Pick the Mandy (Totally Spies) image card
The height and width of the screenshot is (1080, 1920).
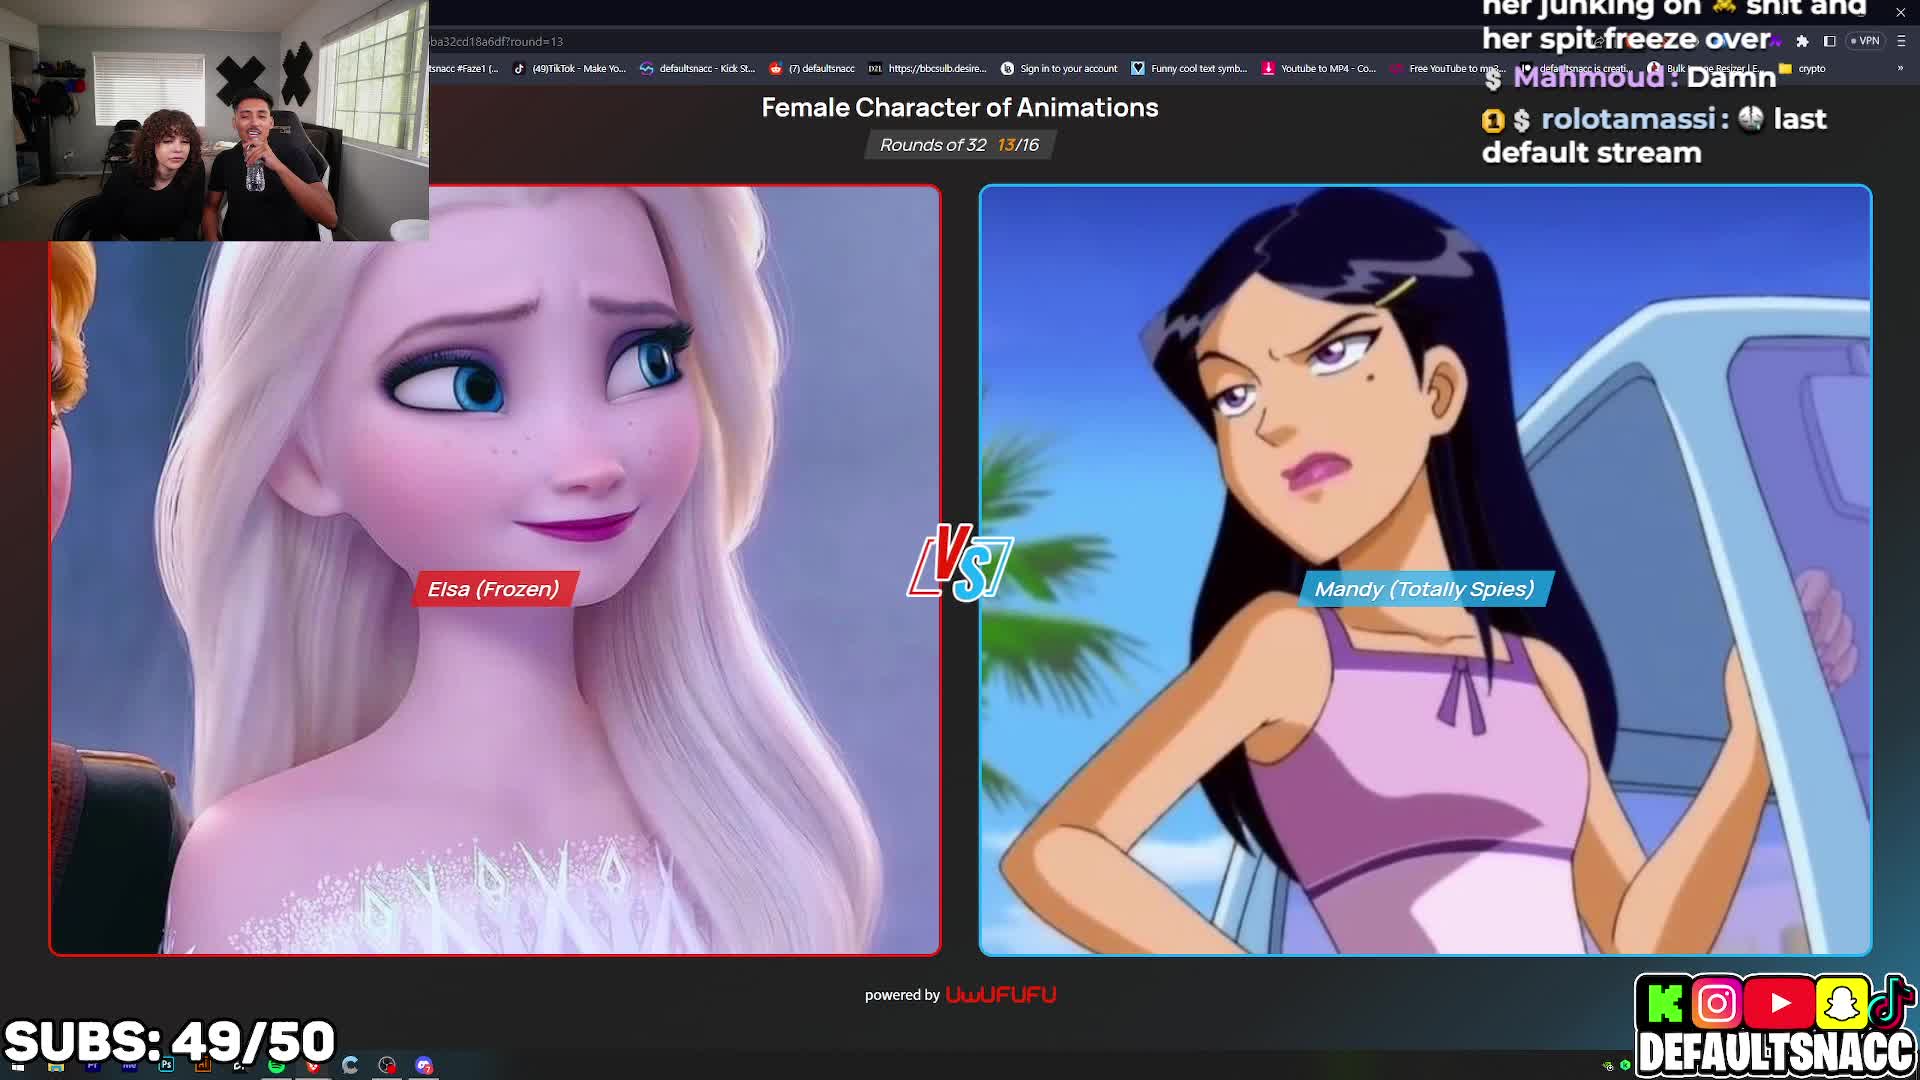[x=1425, y=570]
